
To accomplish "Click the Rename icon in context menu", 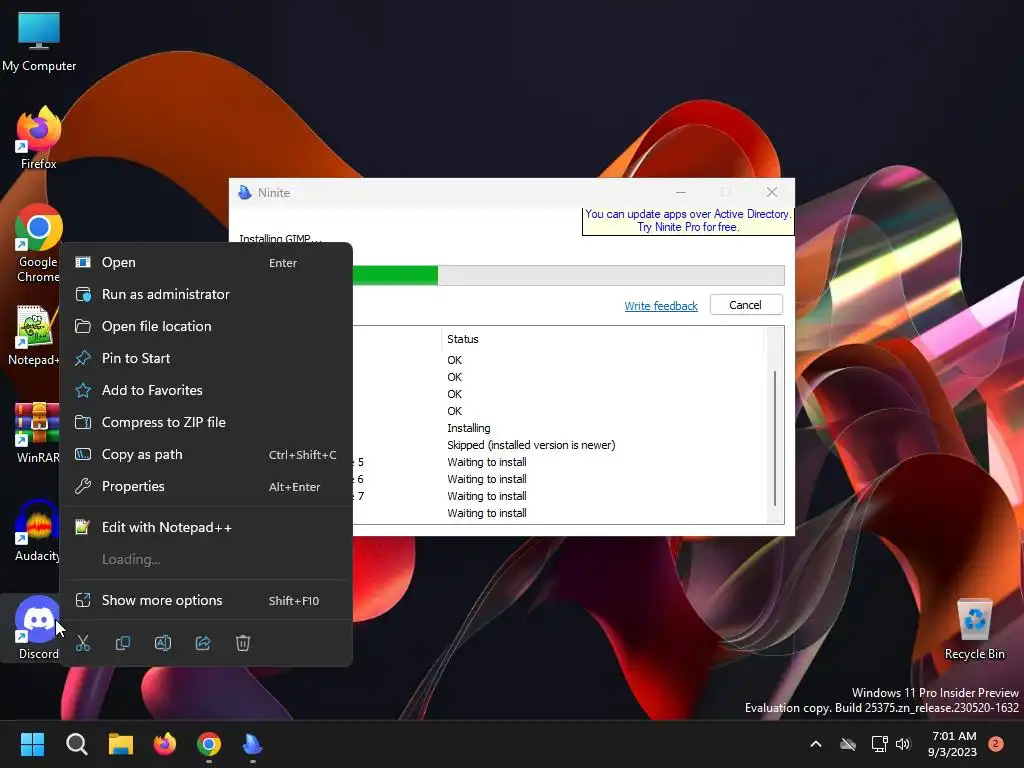I will point(163,643).
